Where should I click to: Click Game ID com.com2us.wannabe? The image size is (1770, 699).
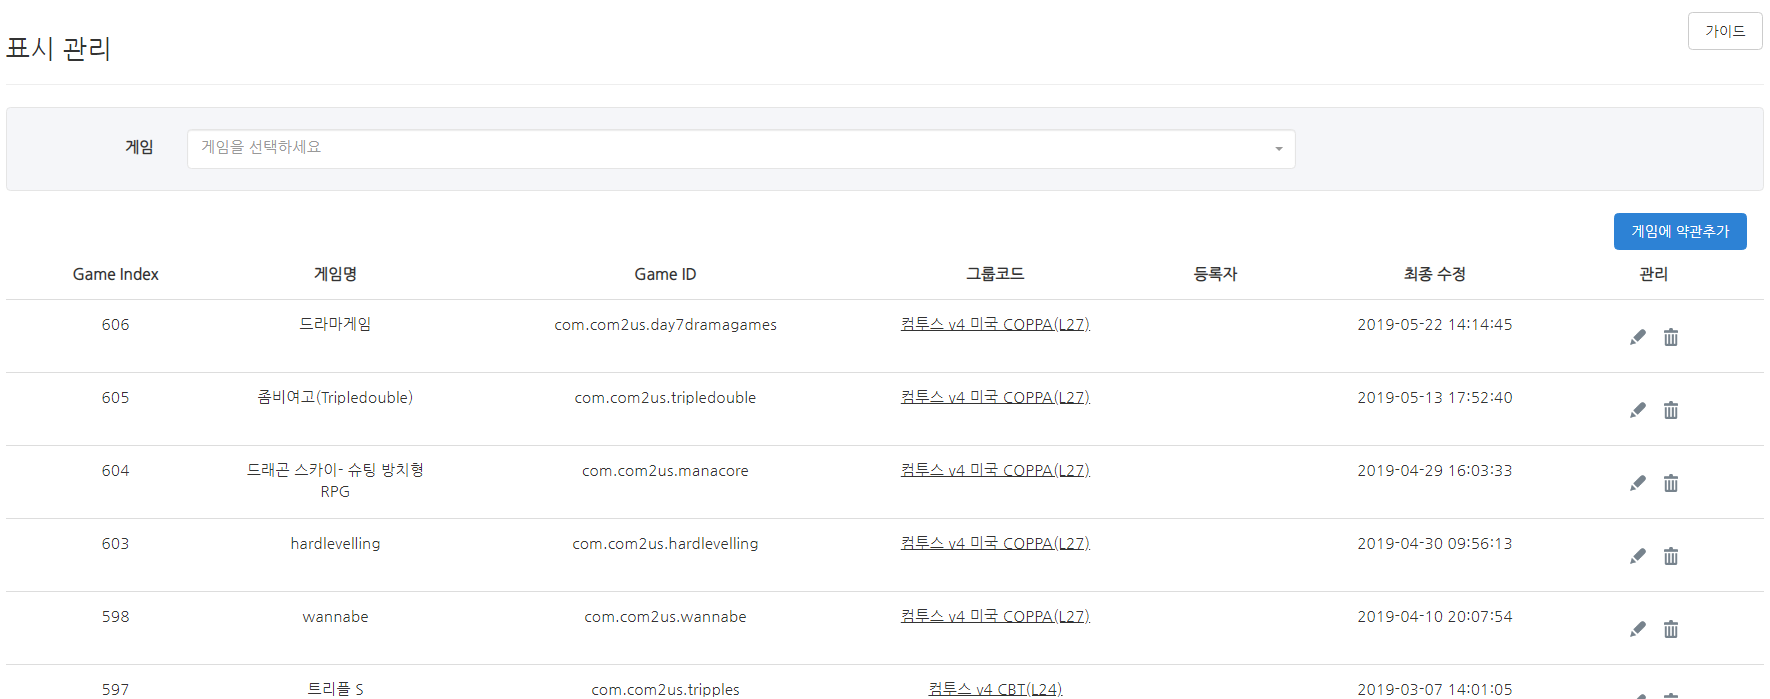(x=665, y=616)
